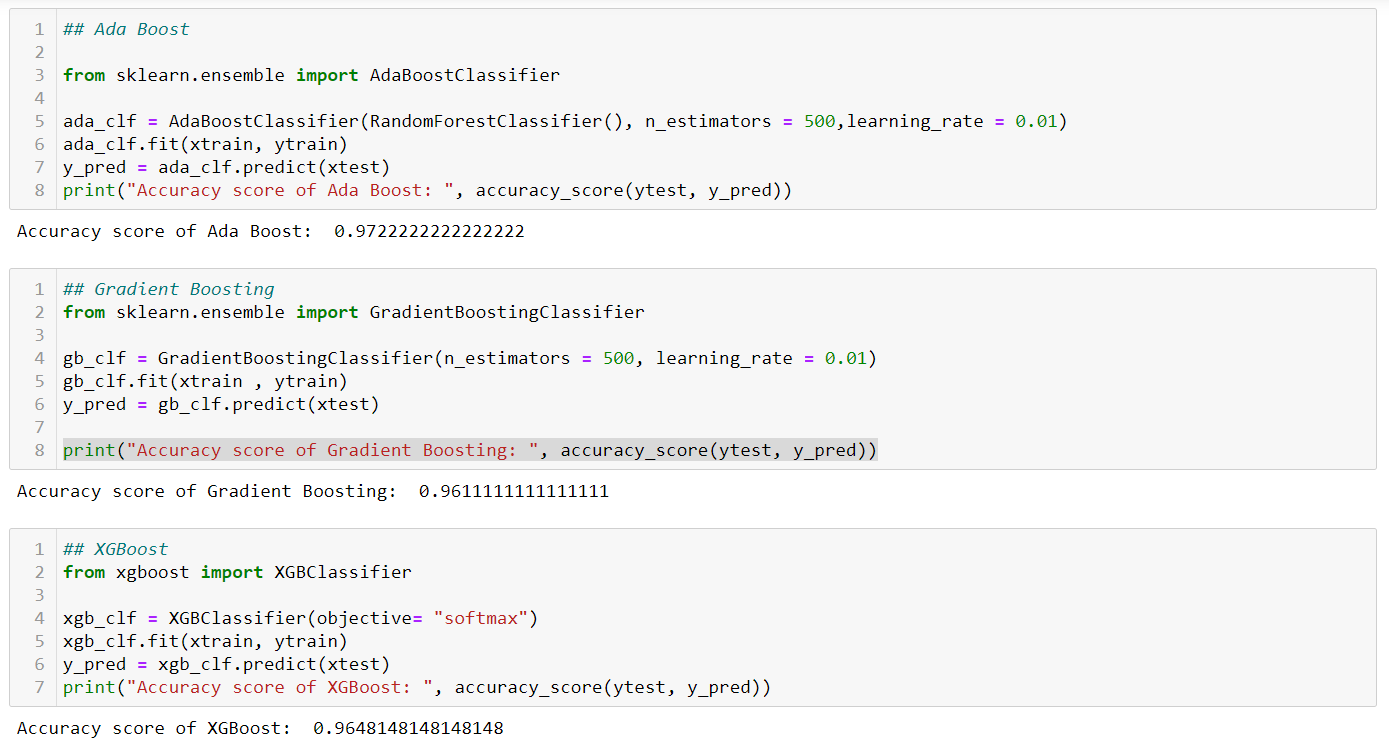Click the gb_clf.fit(xtrain , ytrain) line
Image resolution: width=1389 pixels, height=741 pixels.
(x=205, y=381)
